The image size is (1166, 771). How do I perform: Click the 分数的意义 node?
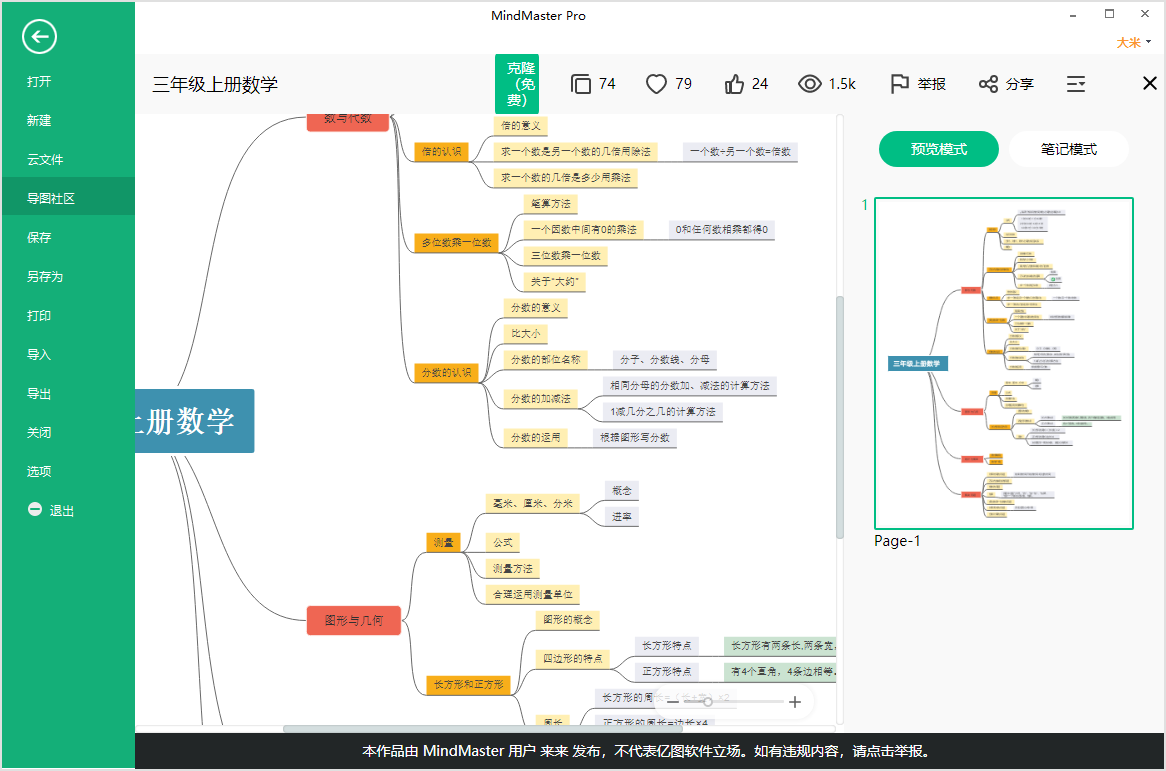pos(536,308)
